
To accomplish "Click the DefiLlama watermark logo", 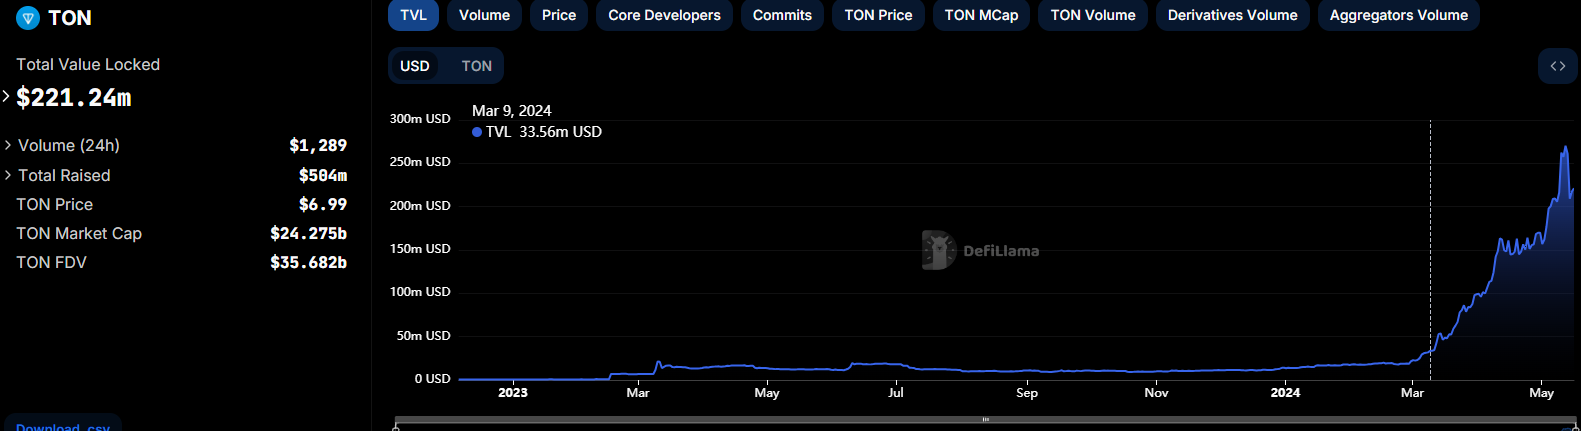I will pos(939,251).
